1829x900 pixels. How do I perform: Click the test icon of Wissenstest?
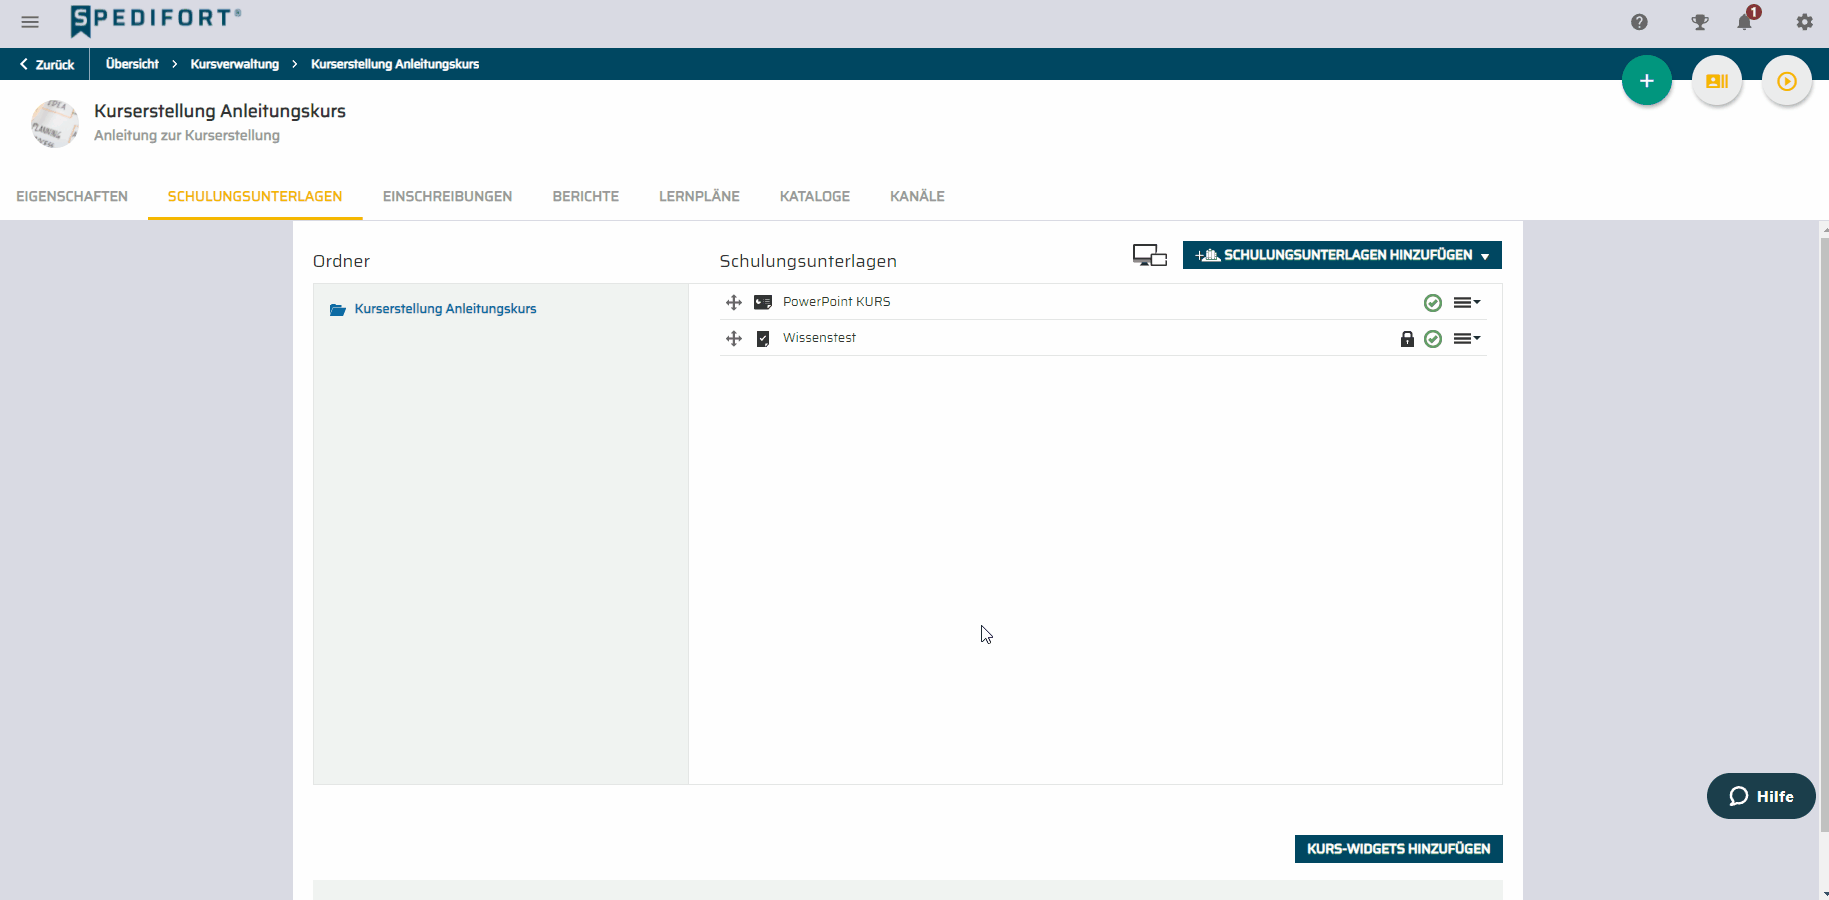click(763, 339)
